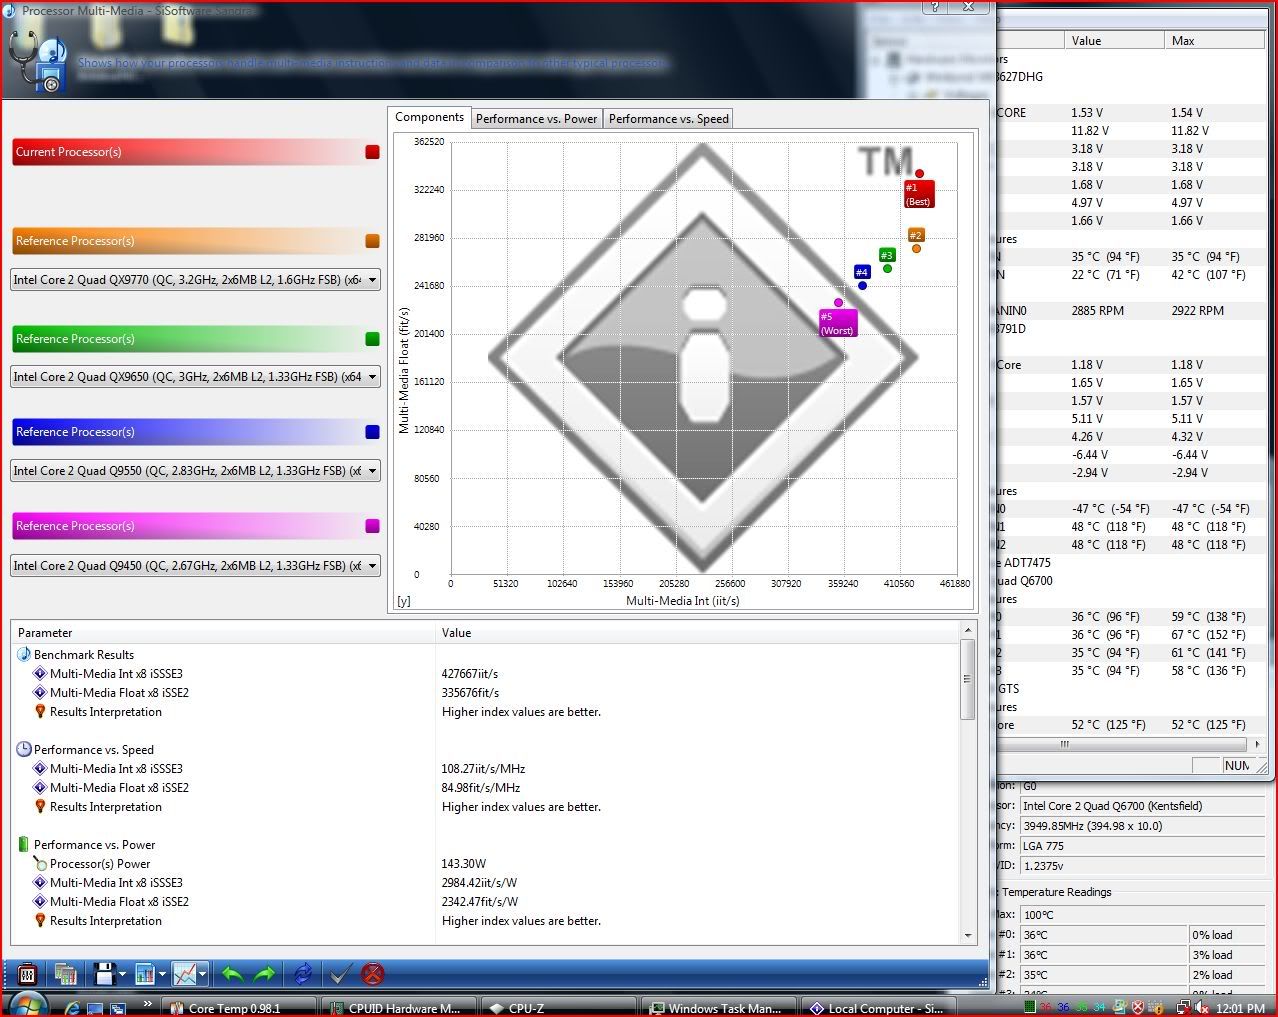Open the Core 2 Quad Q9550 dropdown
The image size is (1278, 1017).
pos(196,471)
